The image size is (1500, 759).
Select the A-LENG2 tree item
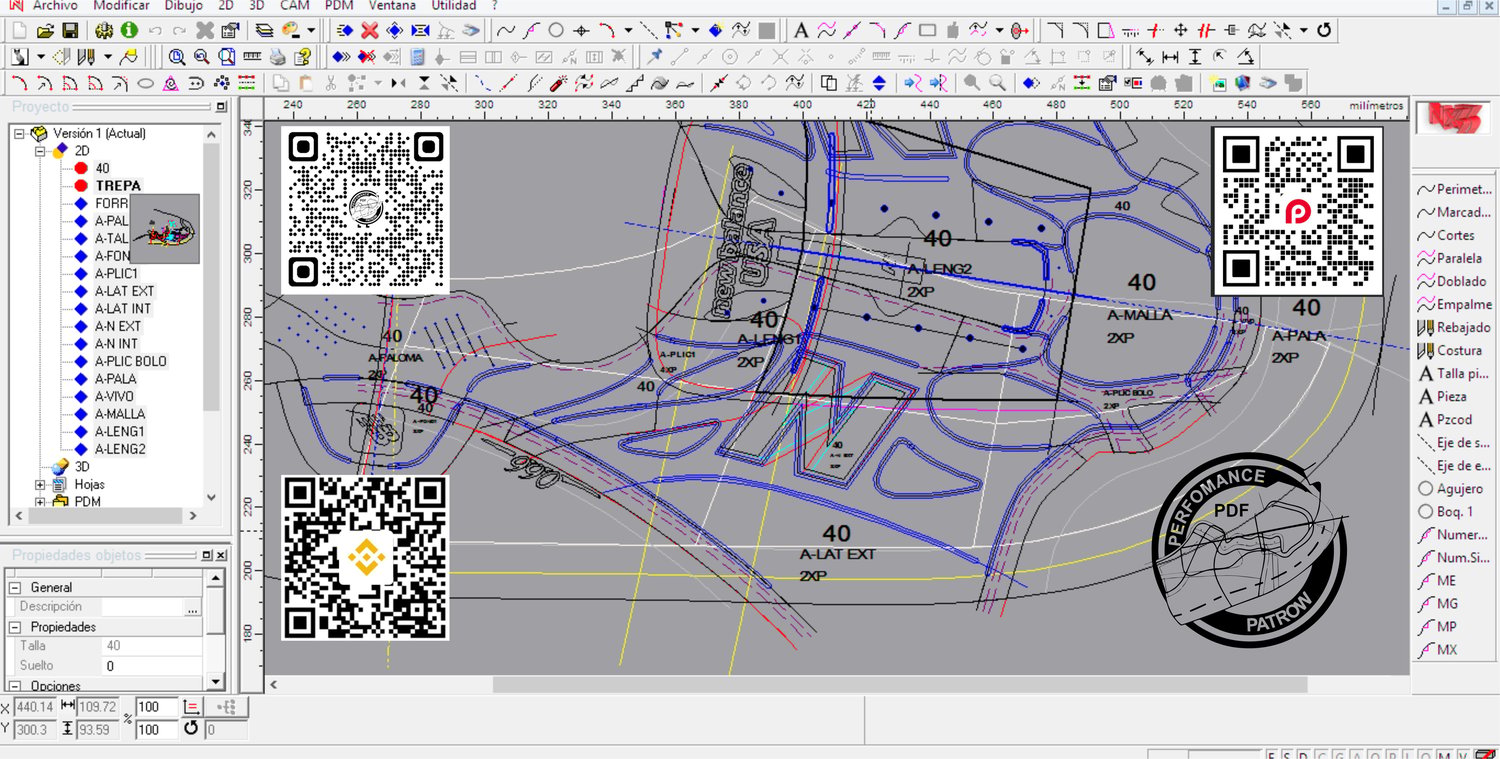[120, 449]
